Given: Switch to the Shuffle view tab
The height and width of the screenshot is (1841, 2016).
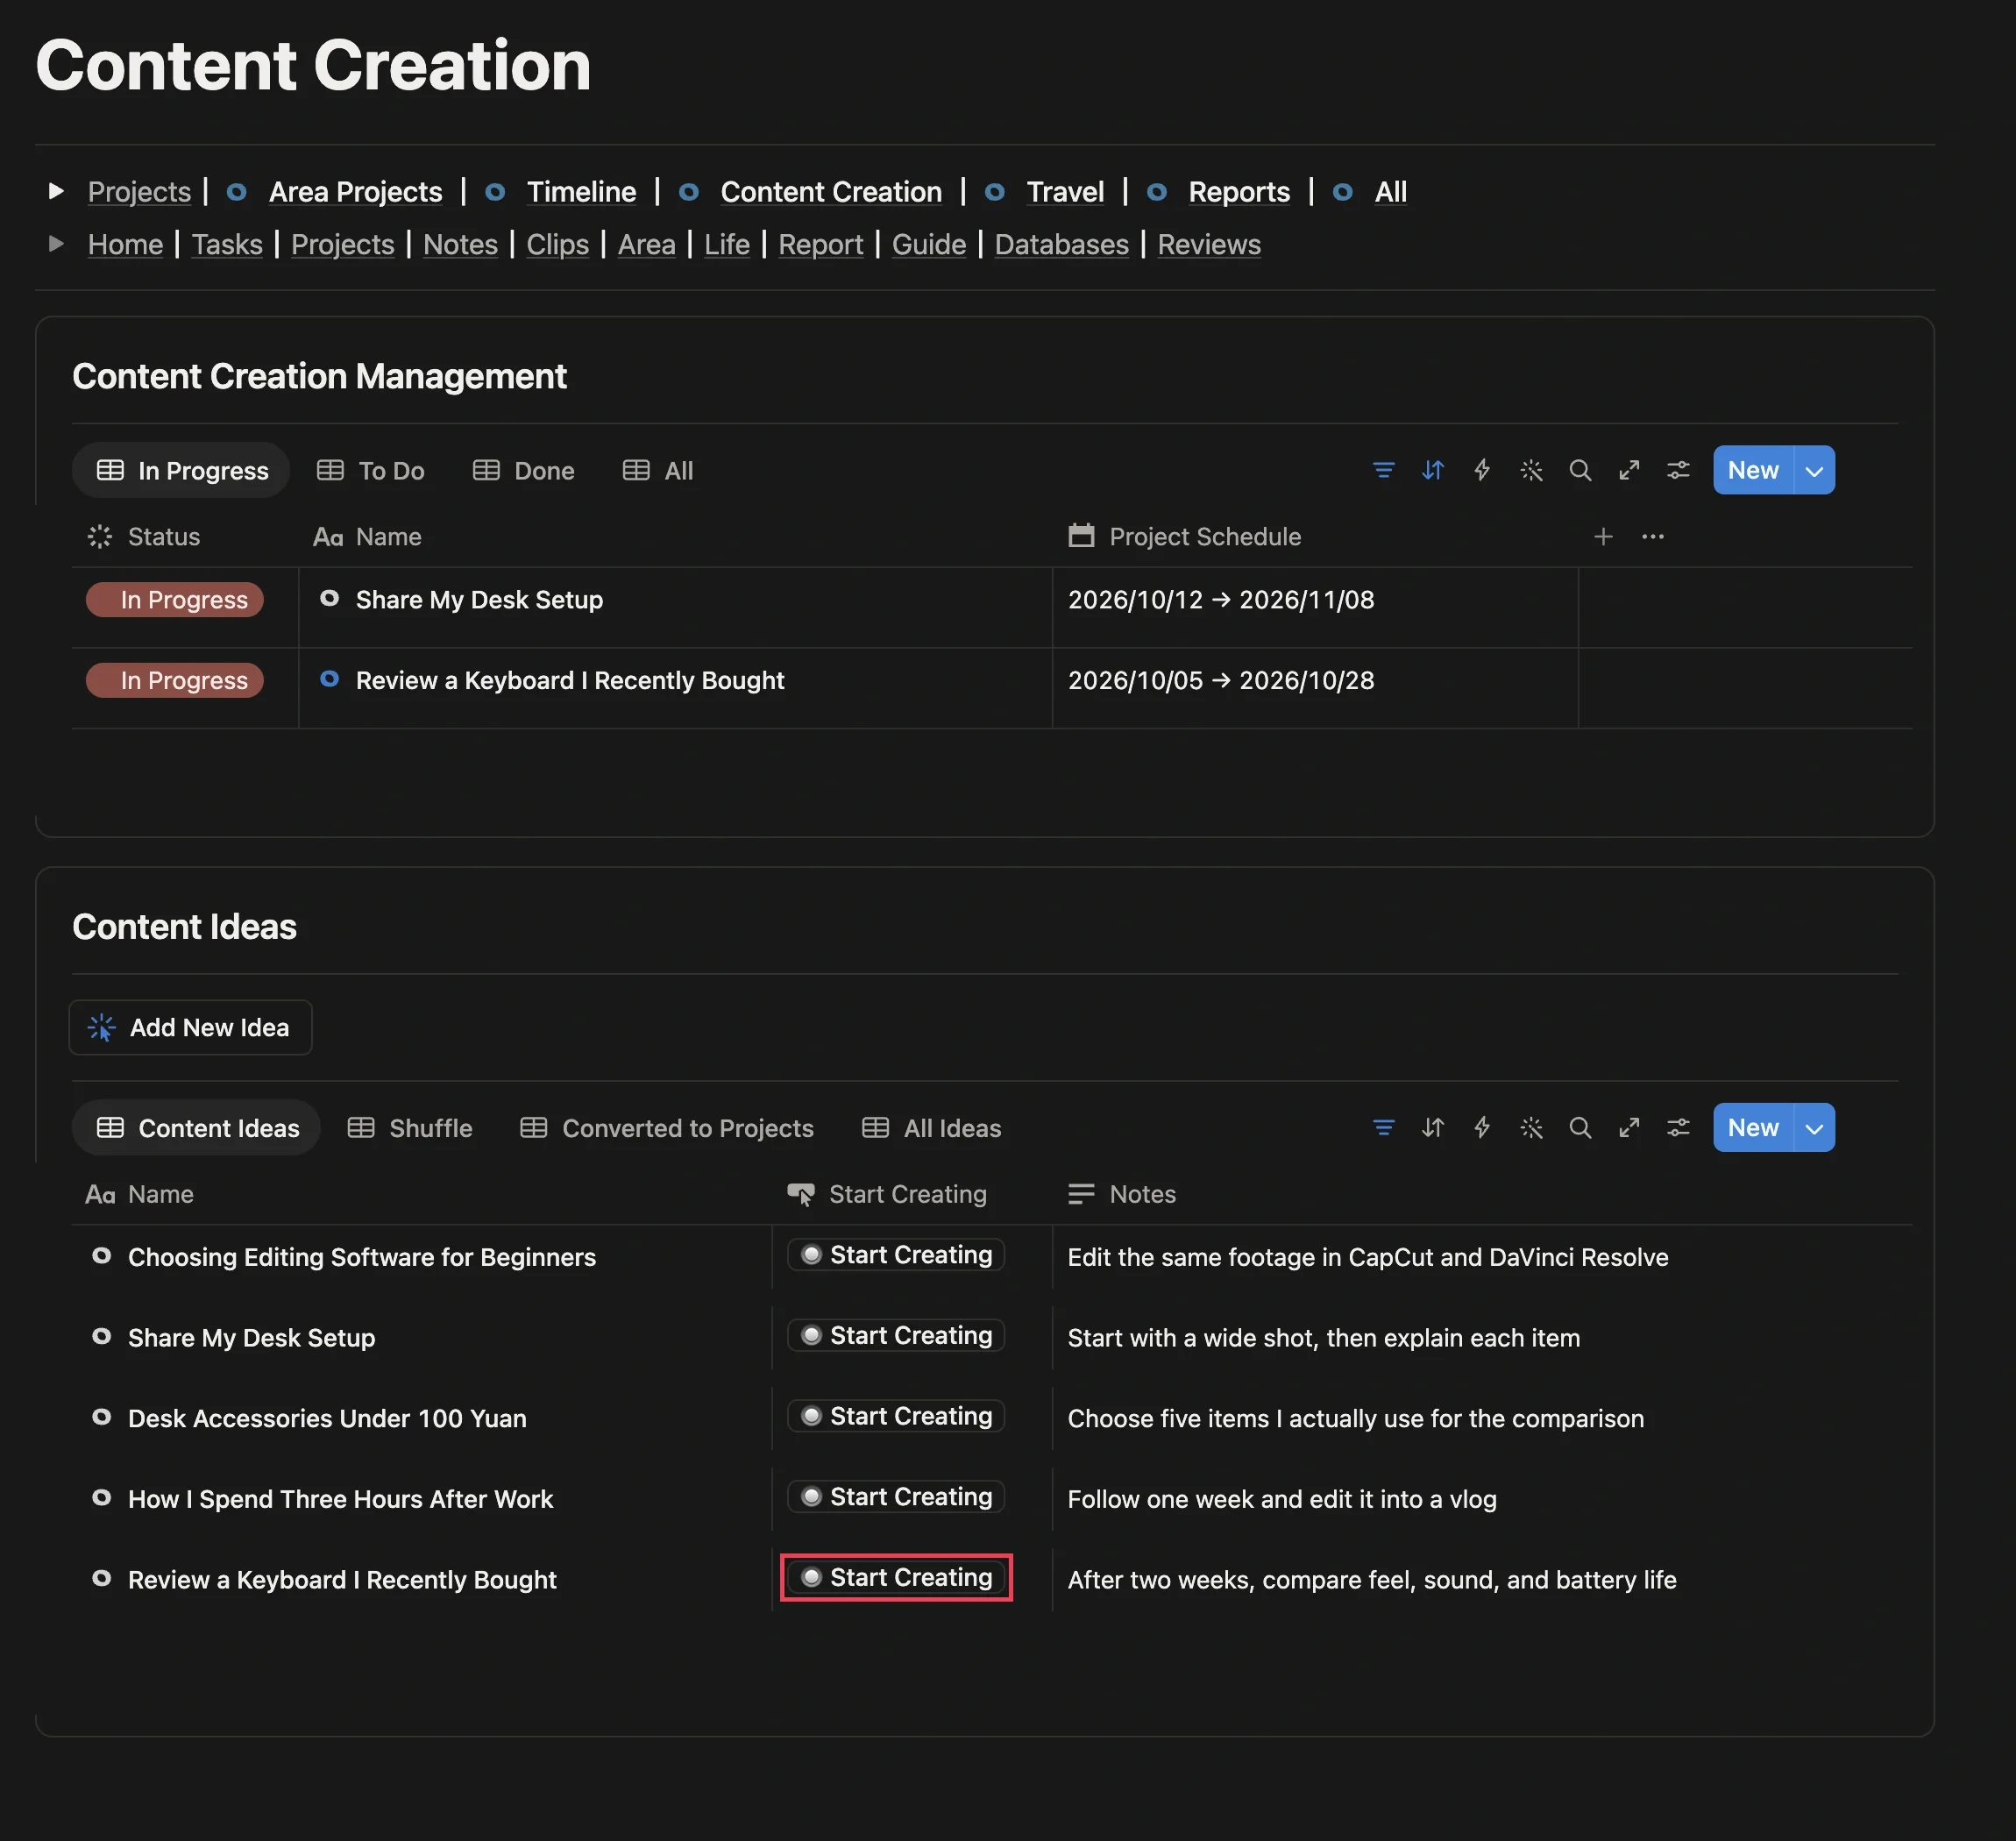Looking at the screenshot, I should pos(410,1128).
